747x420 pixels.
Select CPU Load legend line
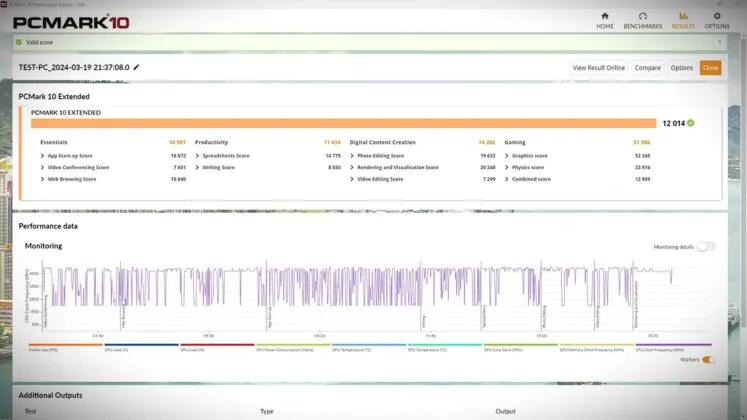pos(141,345)
